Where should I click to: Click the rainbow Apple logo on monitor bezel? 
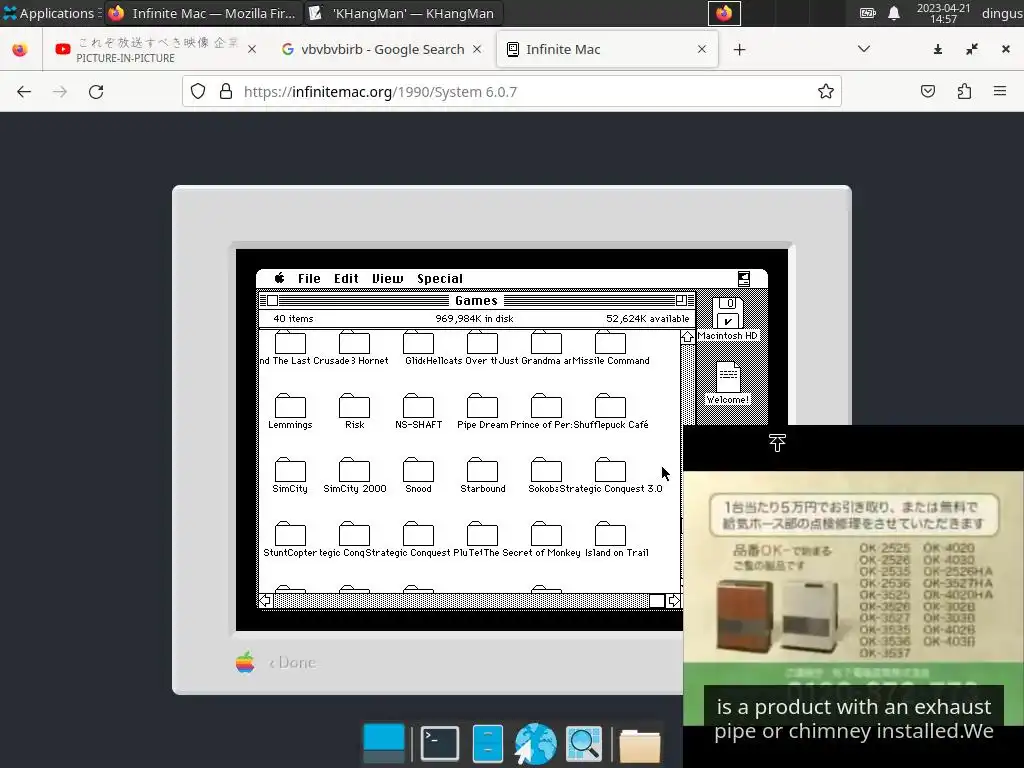tap(245, 662)
